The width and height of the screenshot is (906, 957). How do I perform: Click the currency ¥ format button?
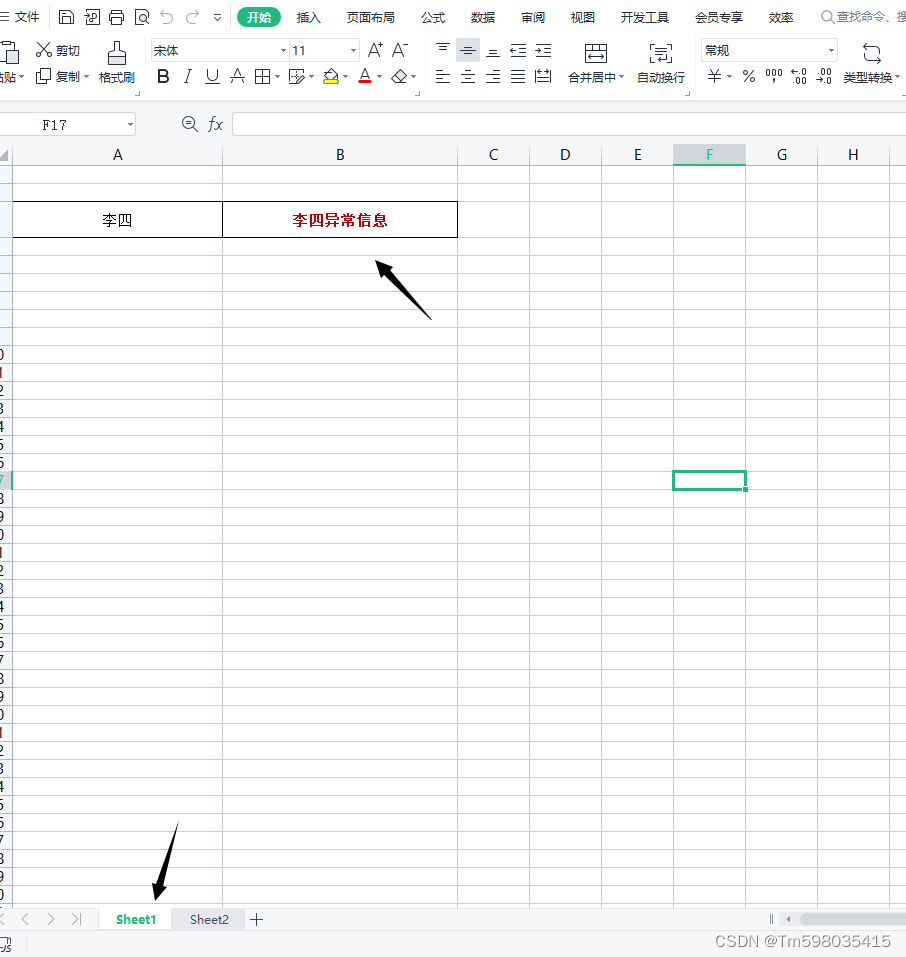[714, 76]
